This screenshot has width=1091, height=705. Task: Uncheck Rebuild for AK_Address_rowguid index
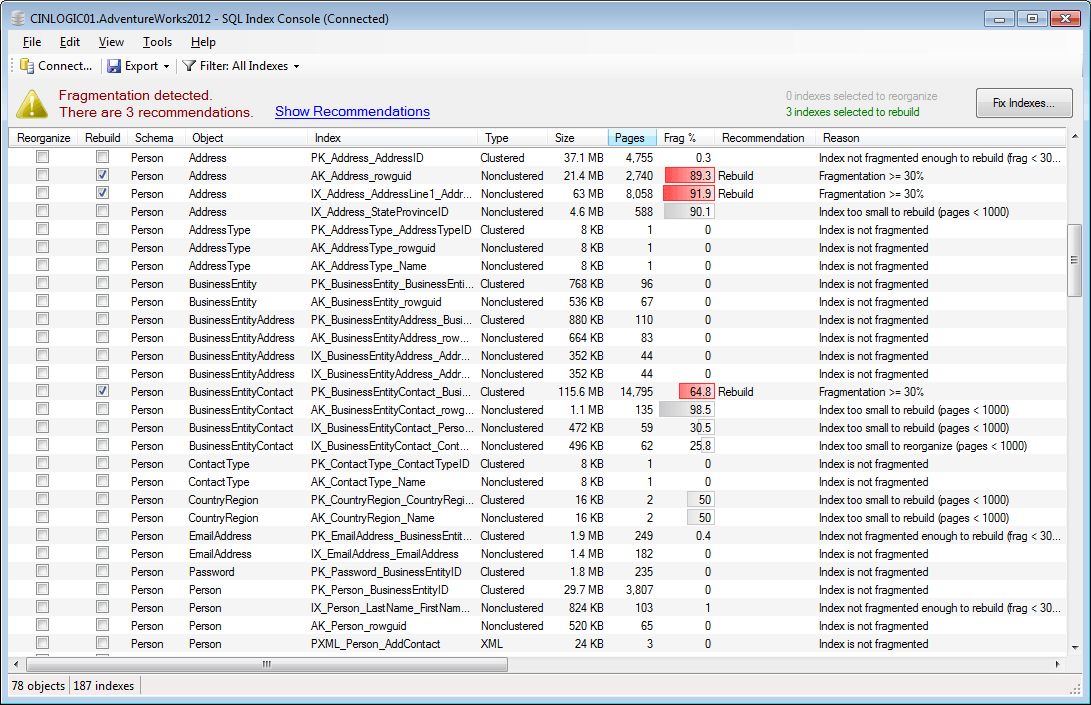click(103, 175)
